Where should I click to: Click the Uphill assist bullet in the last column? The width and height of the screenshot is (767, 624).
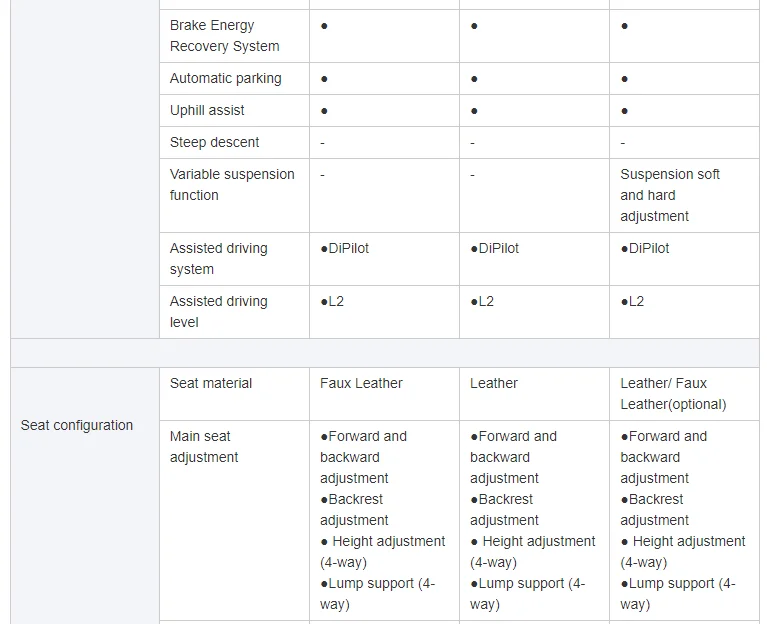[624, 110]
